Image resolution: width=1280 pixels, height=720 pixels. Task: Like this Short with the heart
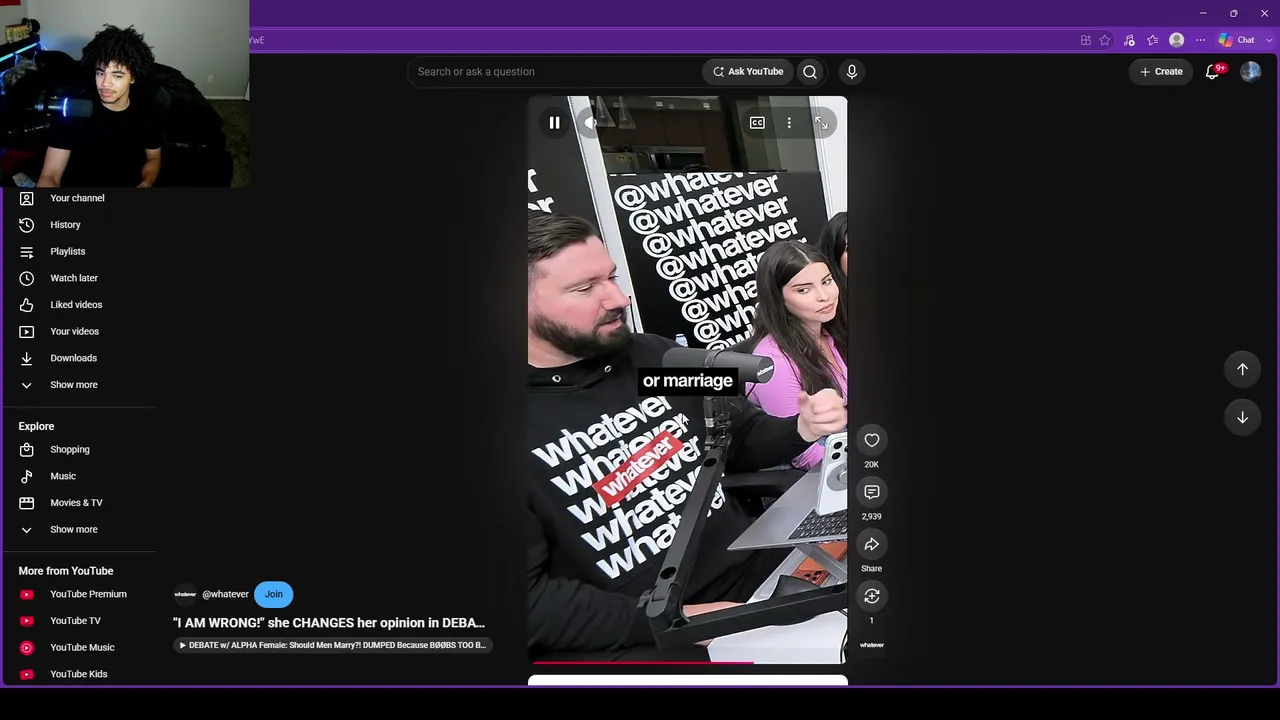tap(872, 440)
